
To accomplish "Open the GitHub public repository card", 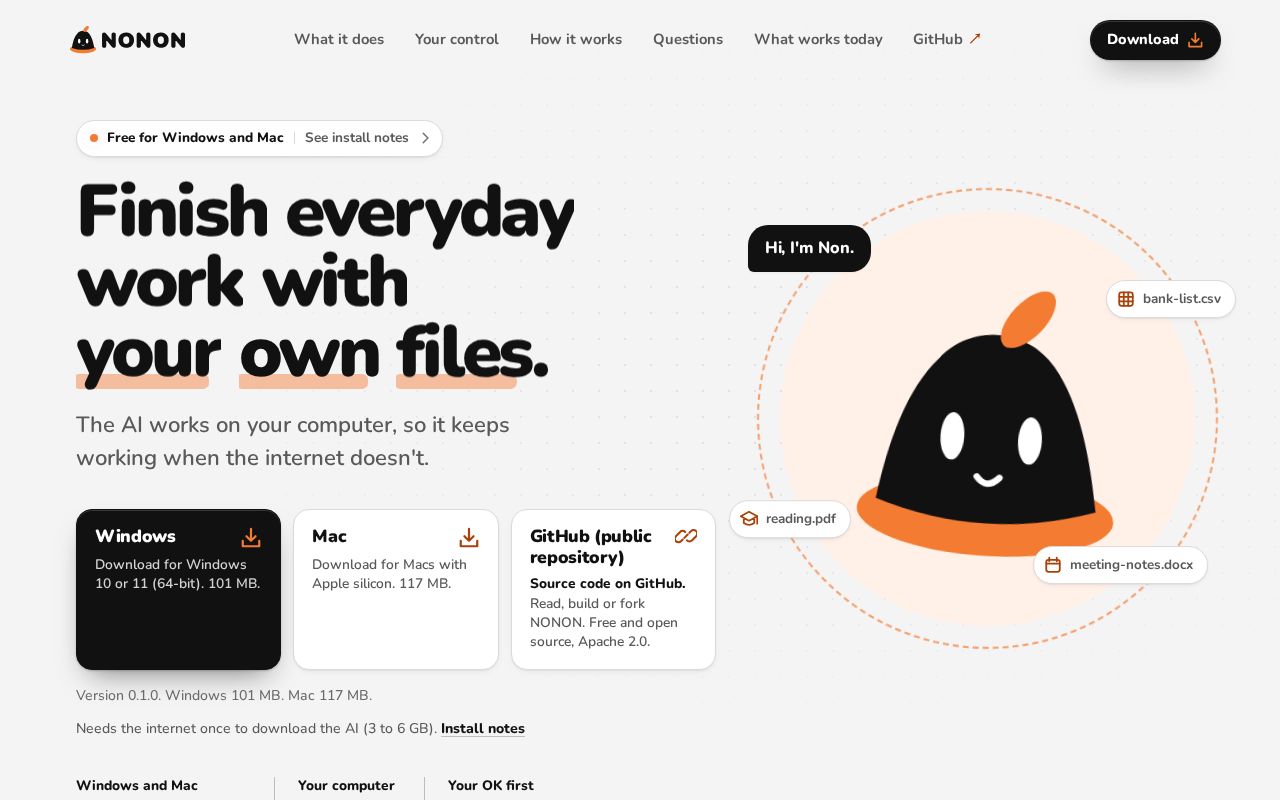I will pos(613,589).
